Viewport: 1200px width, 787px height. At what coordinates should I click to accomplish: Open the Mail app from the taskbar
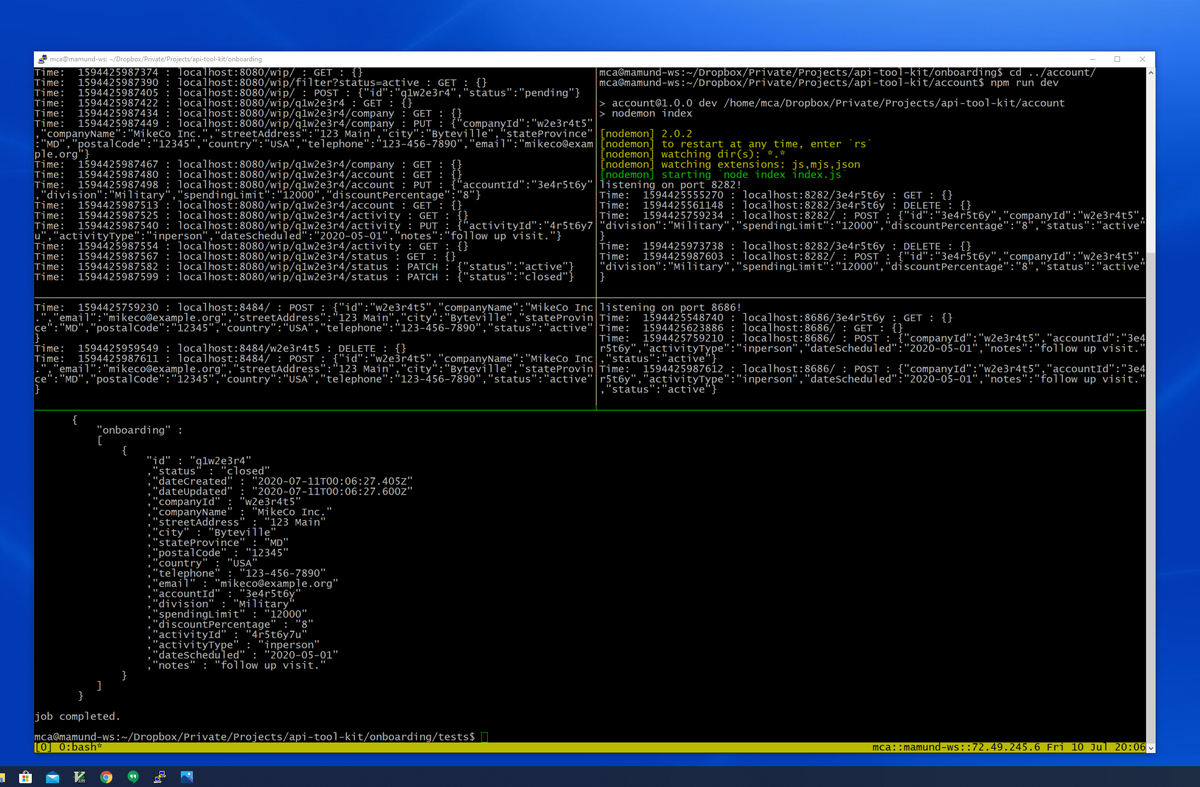[52, 777]
